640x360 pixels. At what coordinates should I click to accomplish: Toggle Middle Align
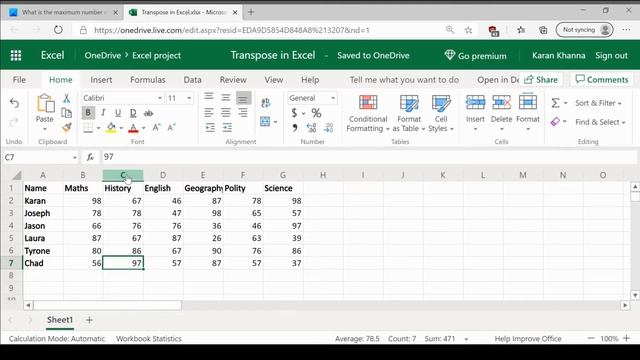226,97
